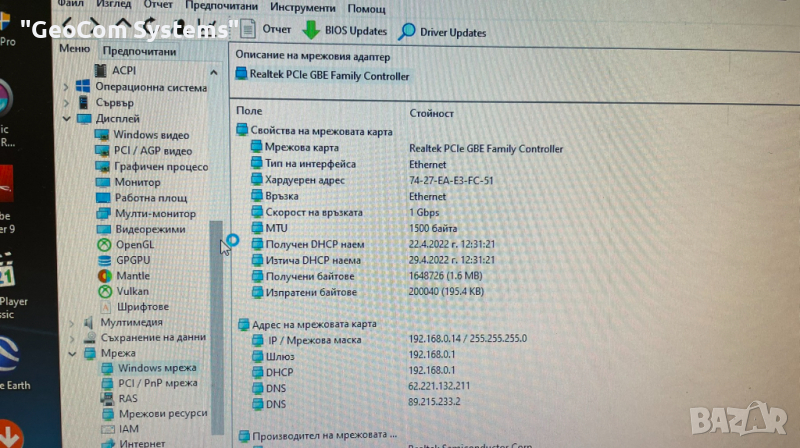Screen dimensions: 800x448
Task: Select the OpenGL item in the tree
Action: [135, 244]
